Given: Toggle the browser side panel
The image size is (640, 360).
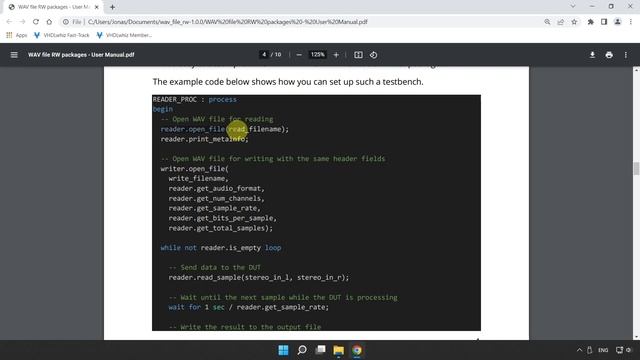Looking at the screenshot, I should tap(604, 22).
